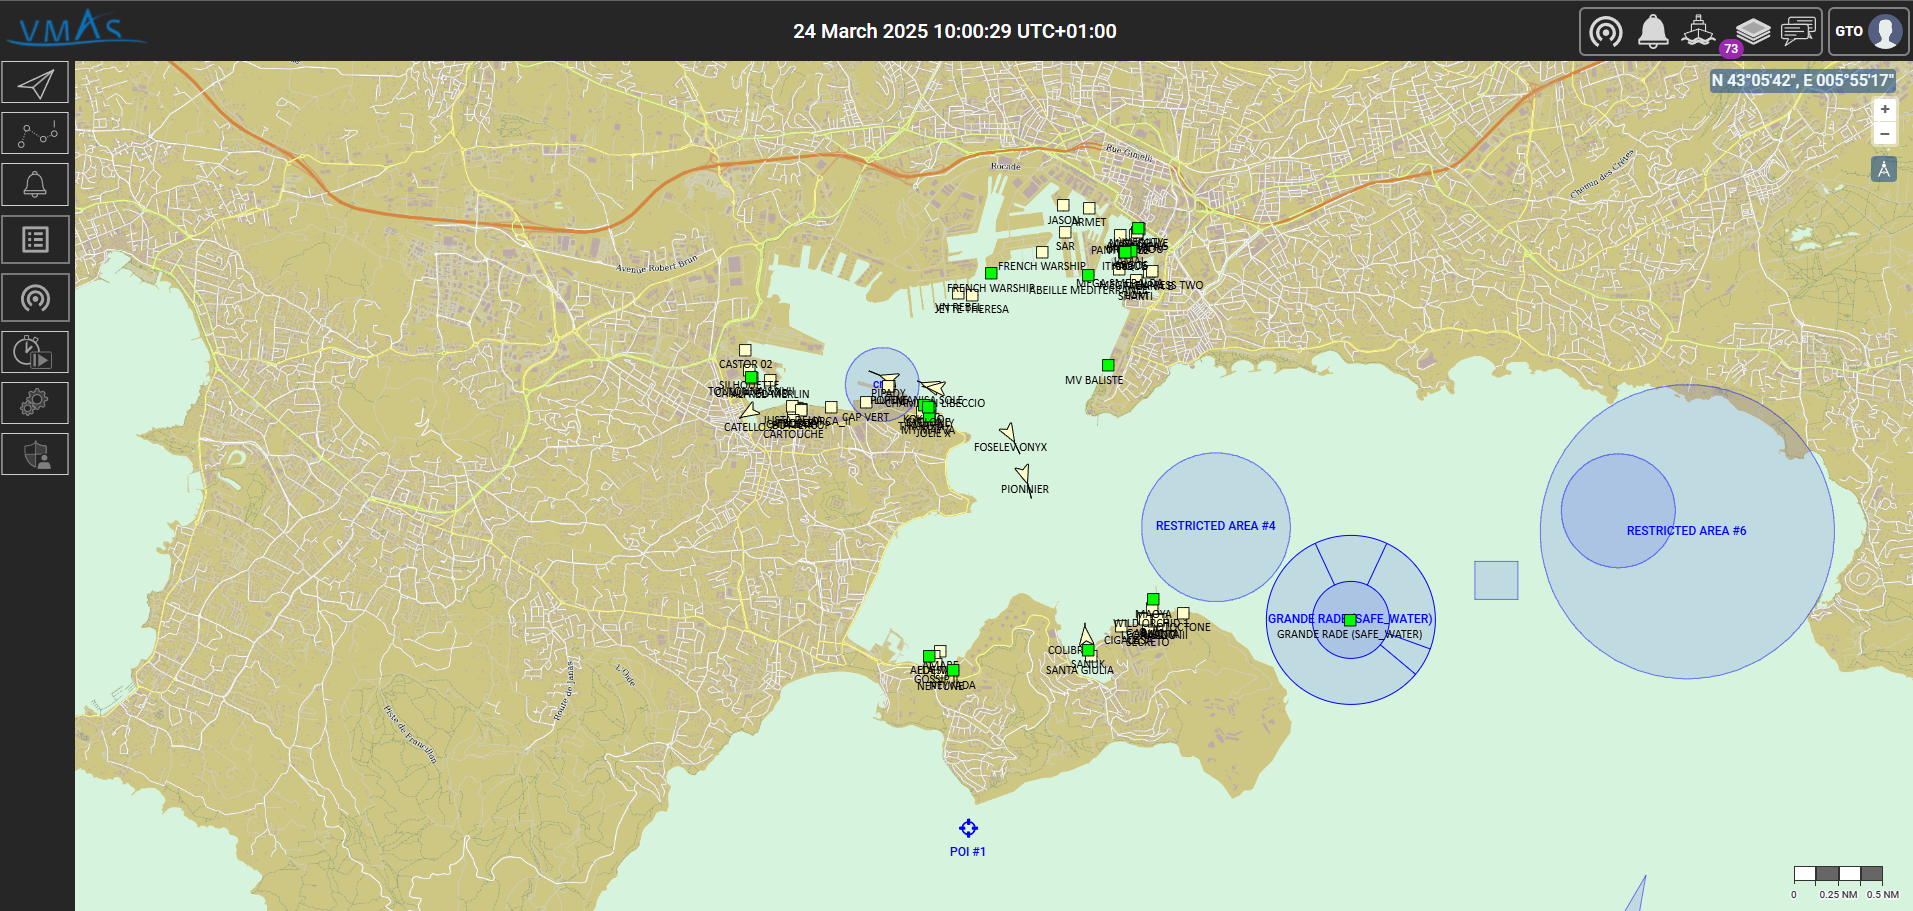Click the vessels ship icon in top bar
Screen dimensions: 1913x911
[x=1698, y=31]
